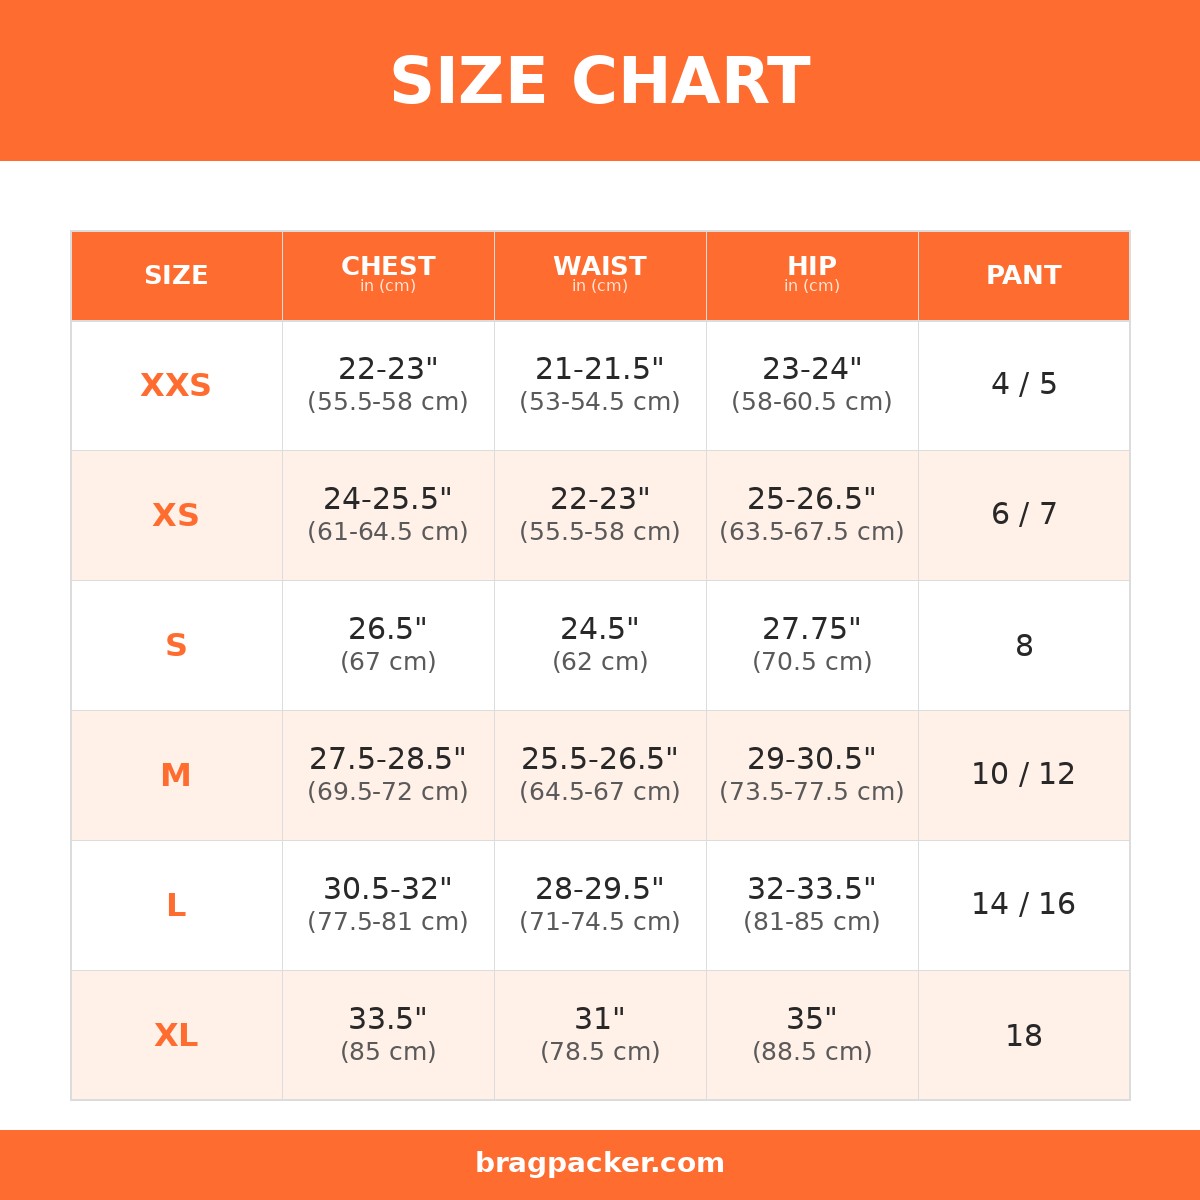Screen dimensions: 1200x1200
Task: Click the L chest value 30.5-32"
Action: click(x=388, y=890)
